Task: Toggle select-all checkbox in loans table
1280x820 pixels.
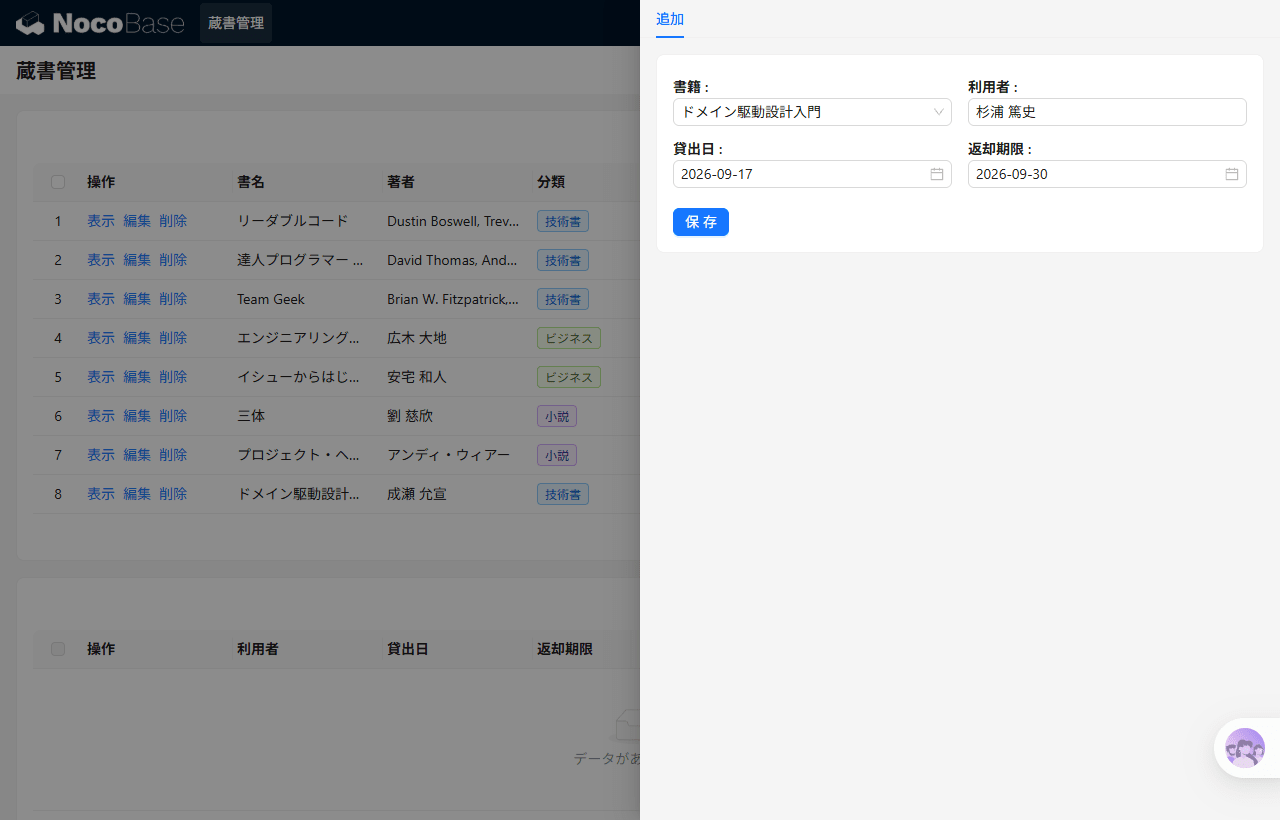Action: click(x=58, y=649)
